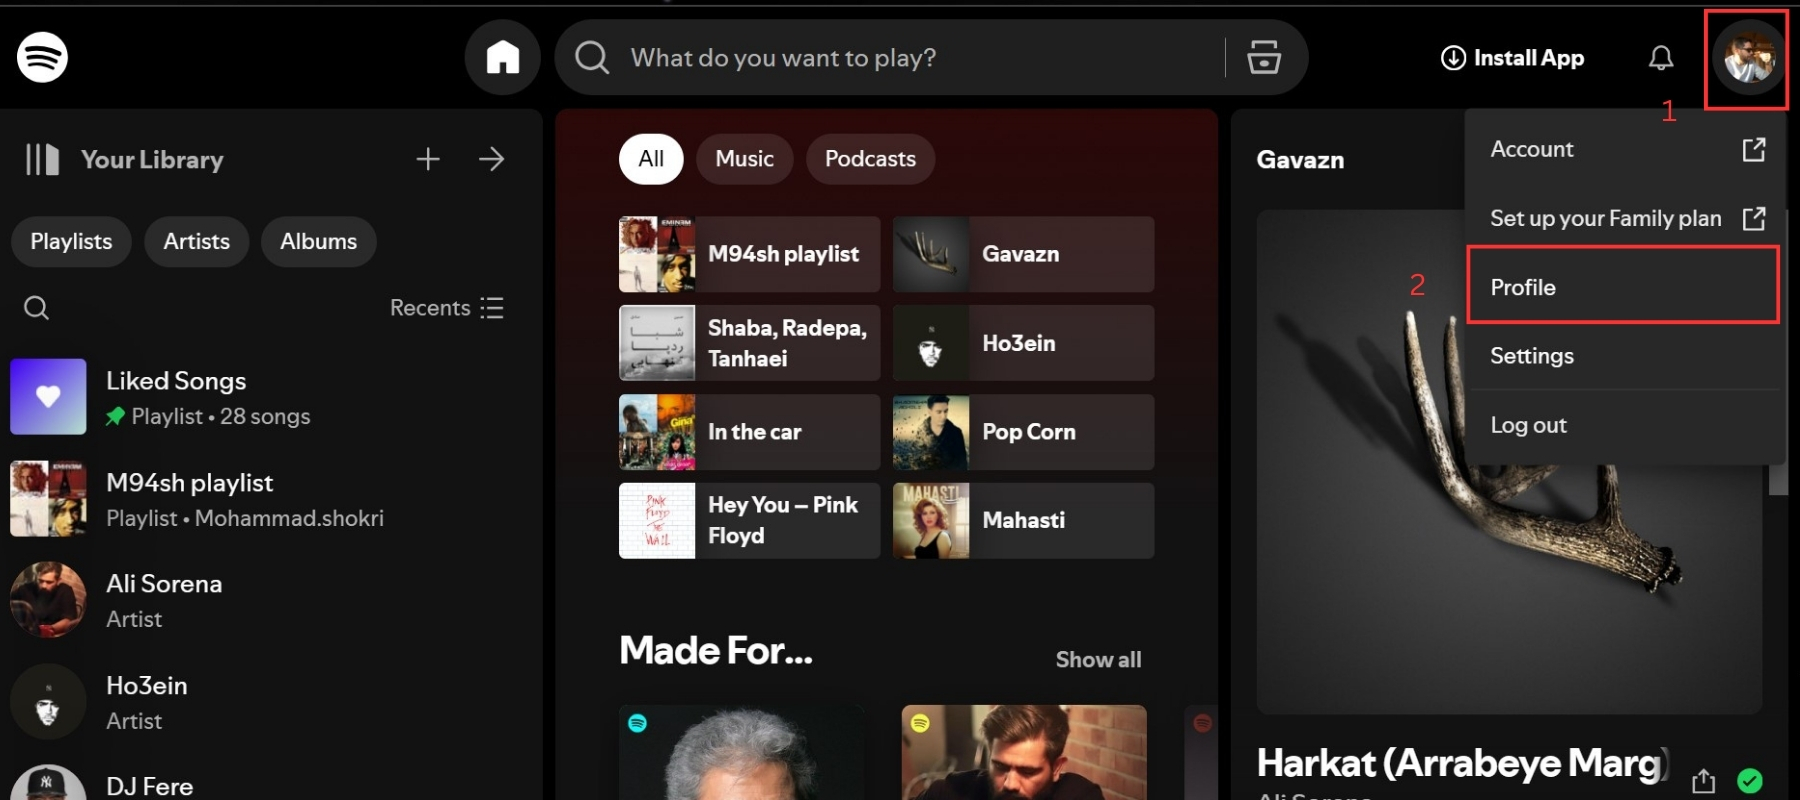Expand Your Library with arrow icon

tap(491, 159)
